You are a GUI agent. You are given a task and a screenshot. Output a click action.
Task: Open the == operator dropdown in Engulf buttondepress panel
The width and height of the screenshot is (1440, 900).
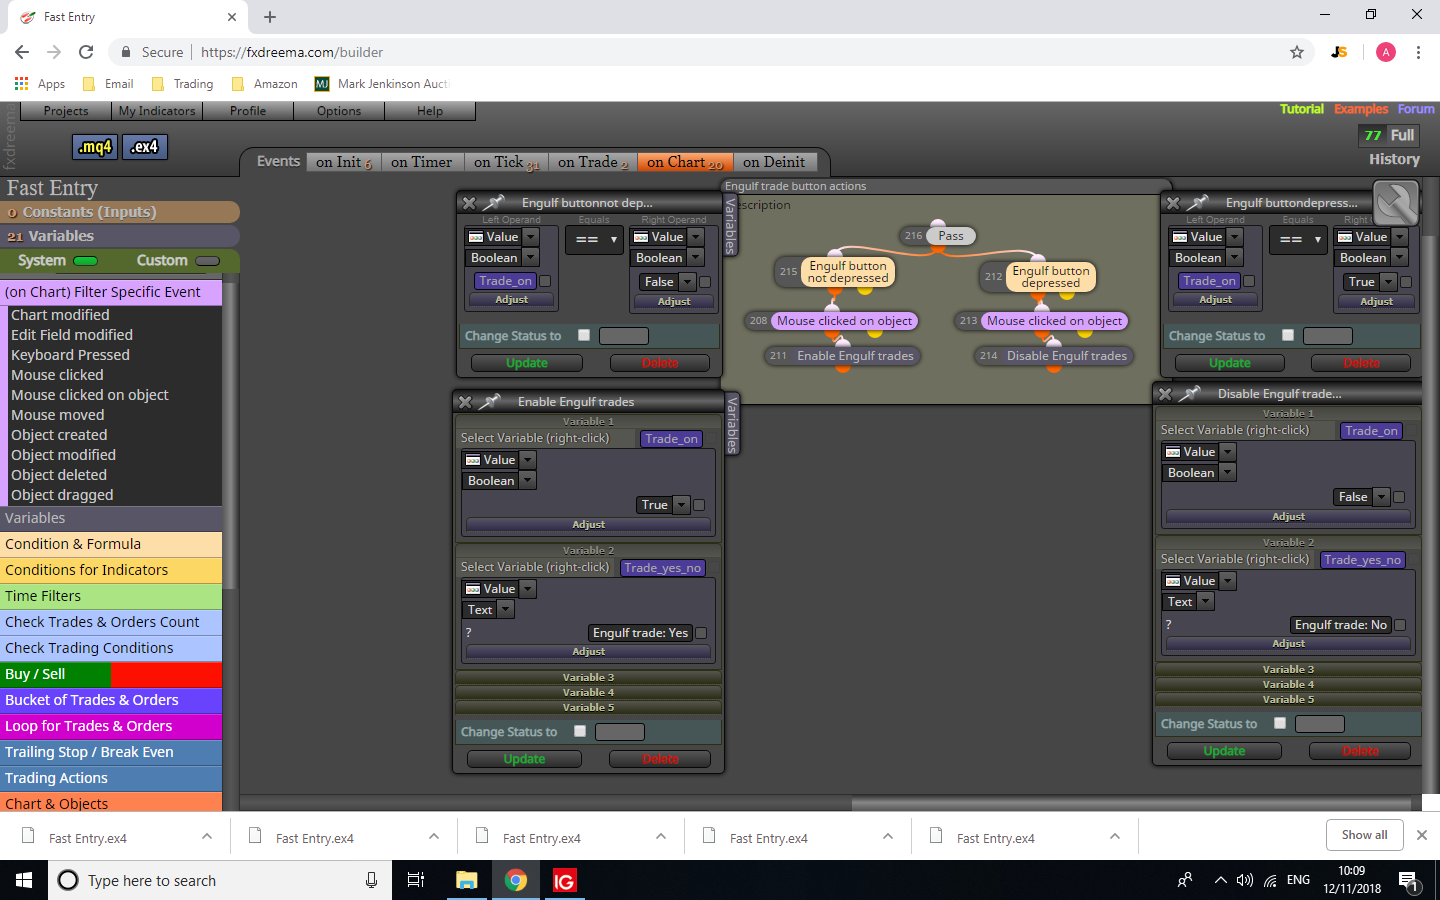1298,240
